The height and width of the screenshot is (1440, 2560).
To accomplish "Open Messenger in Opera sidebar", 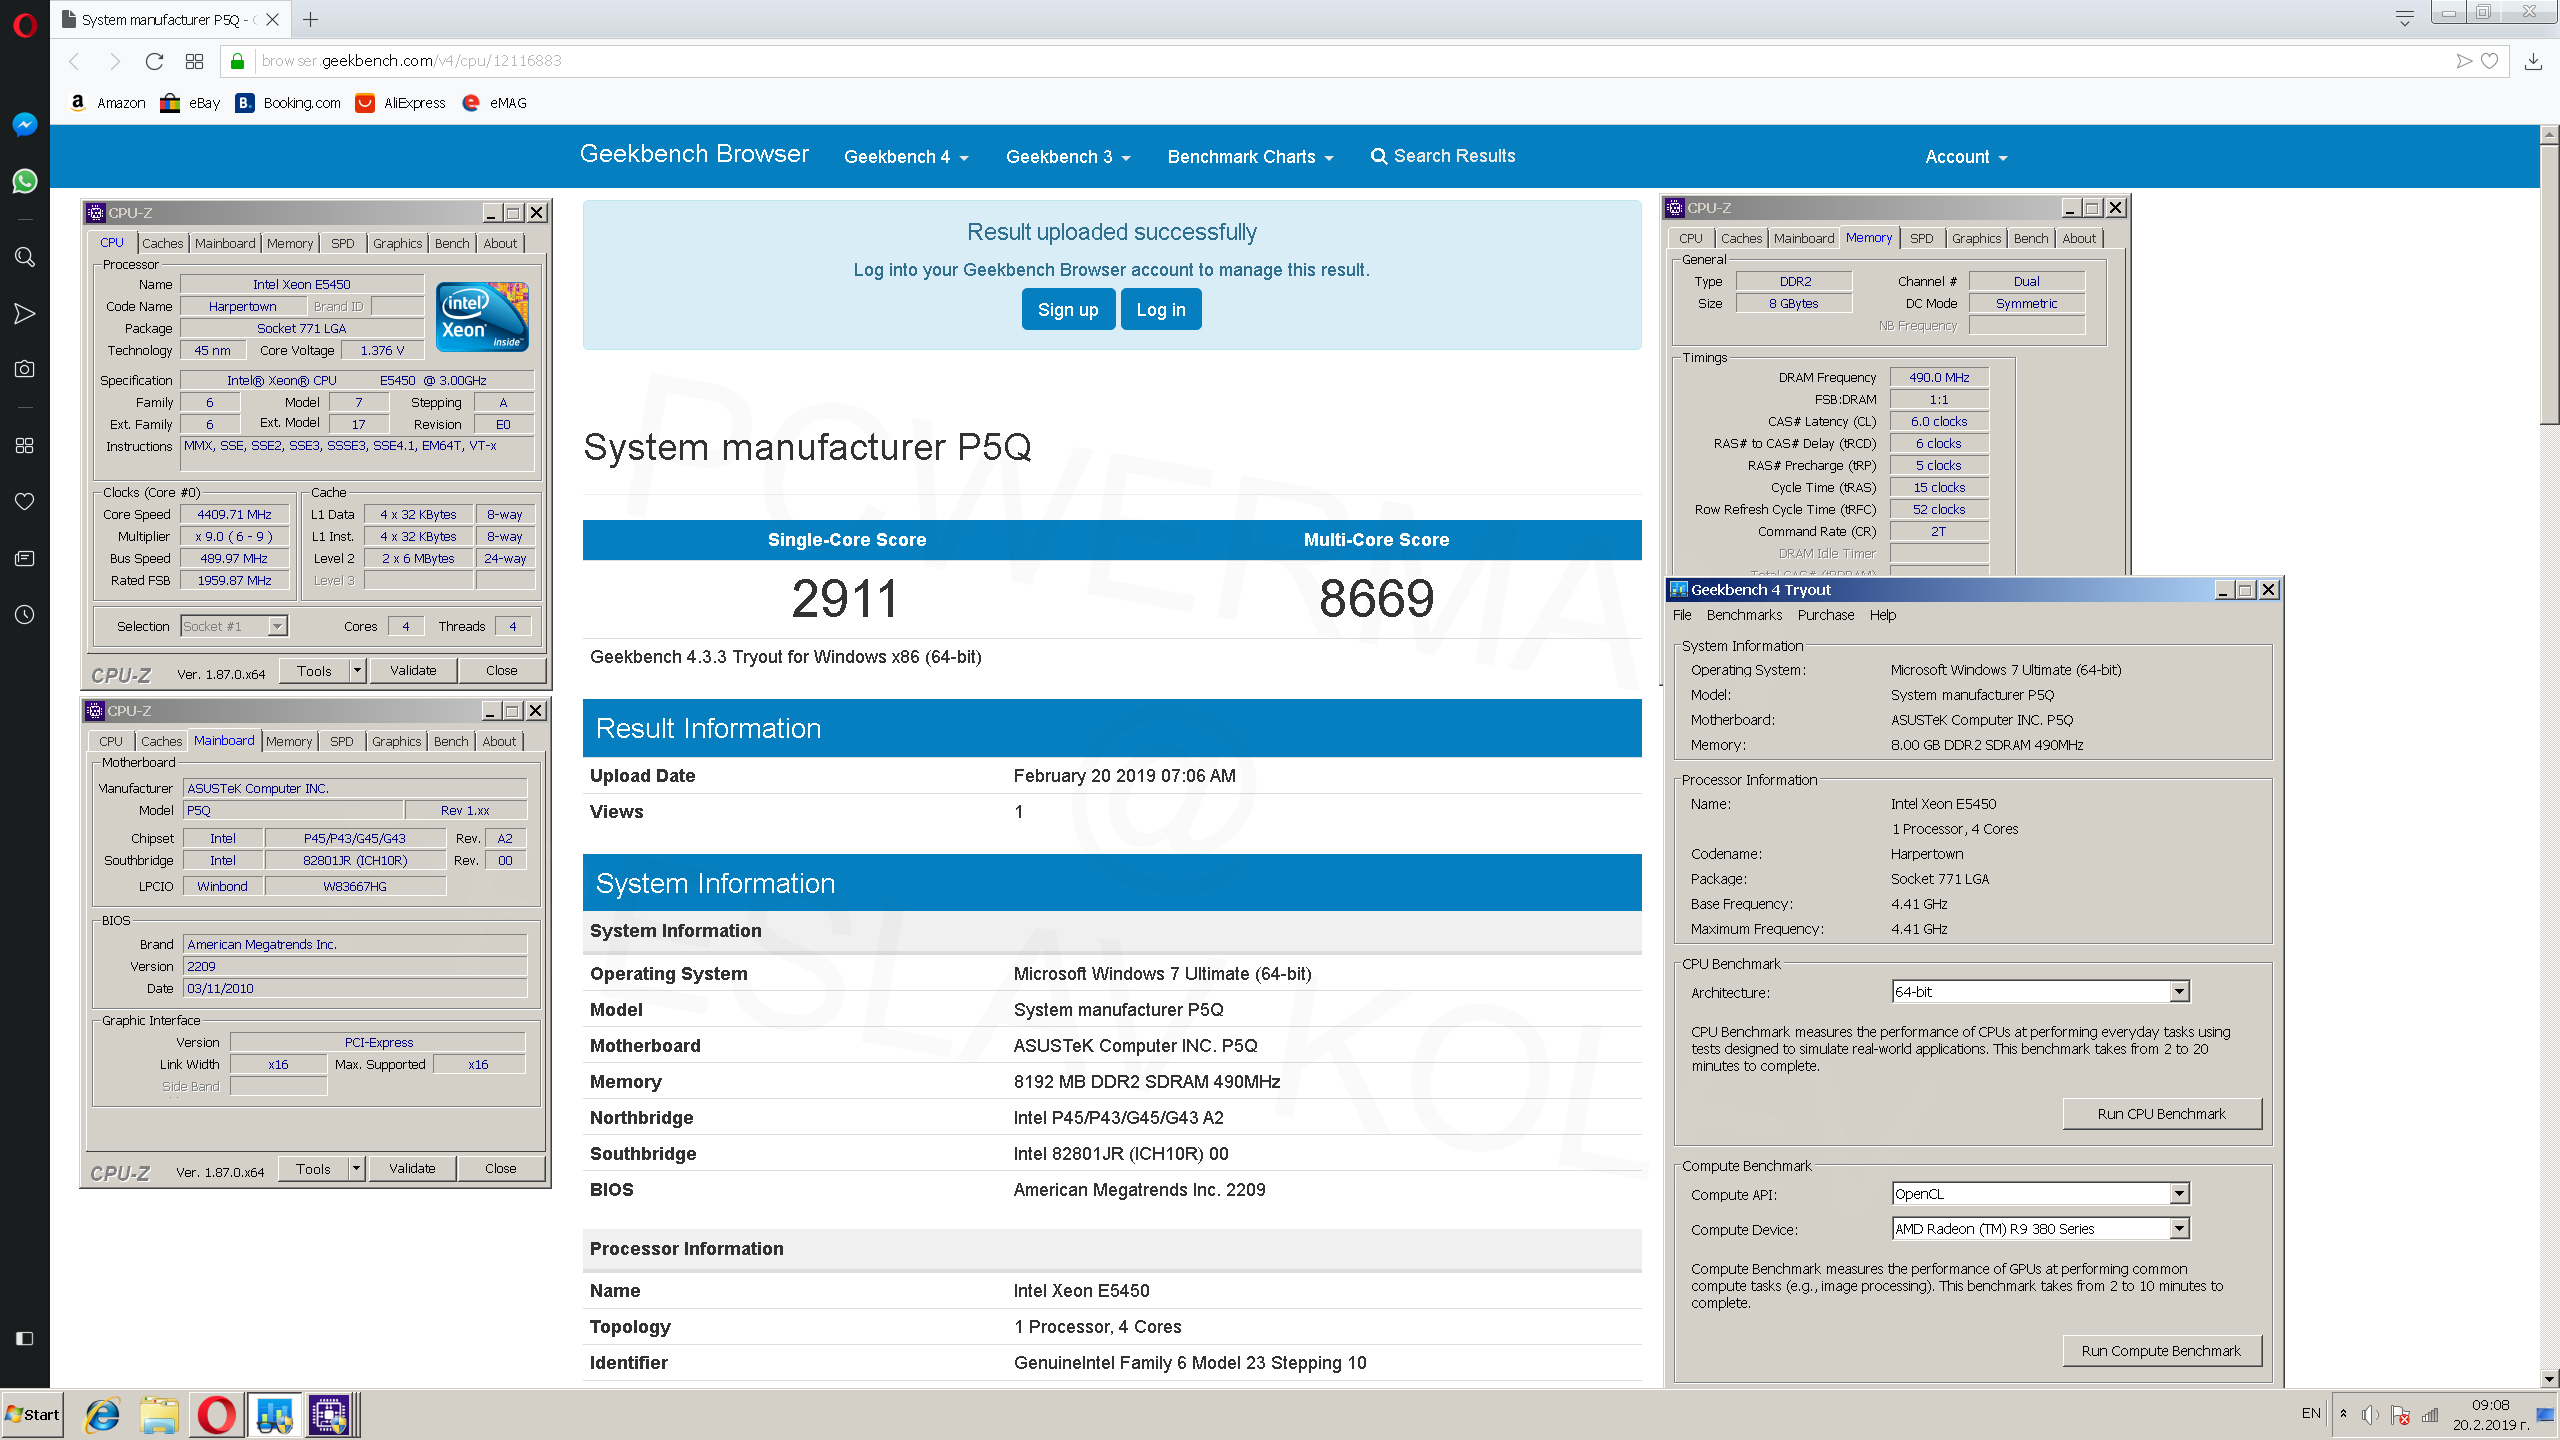I will [25, 124].
